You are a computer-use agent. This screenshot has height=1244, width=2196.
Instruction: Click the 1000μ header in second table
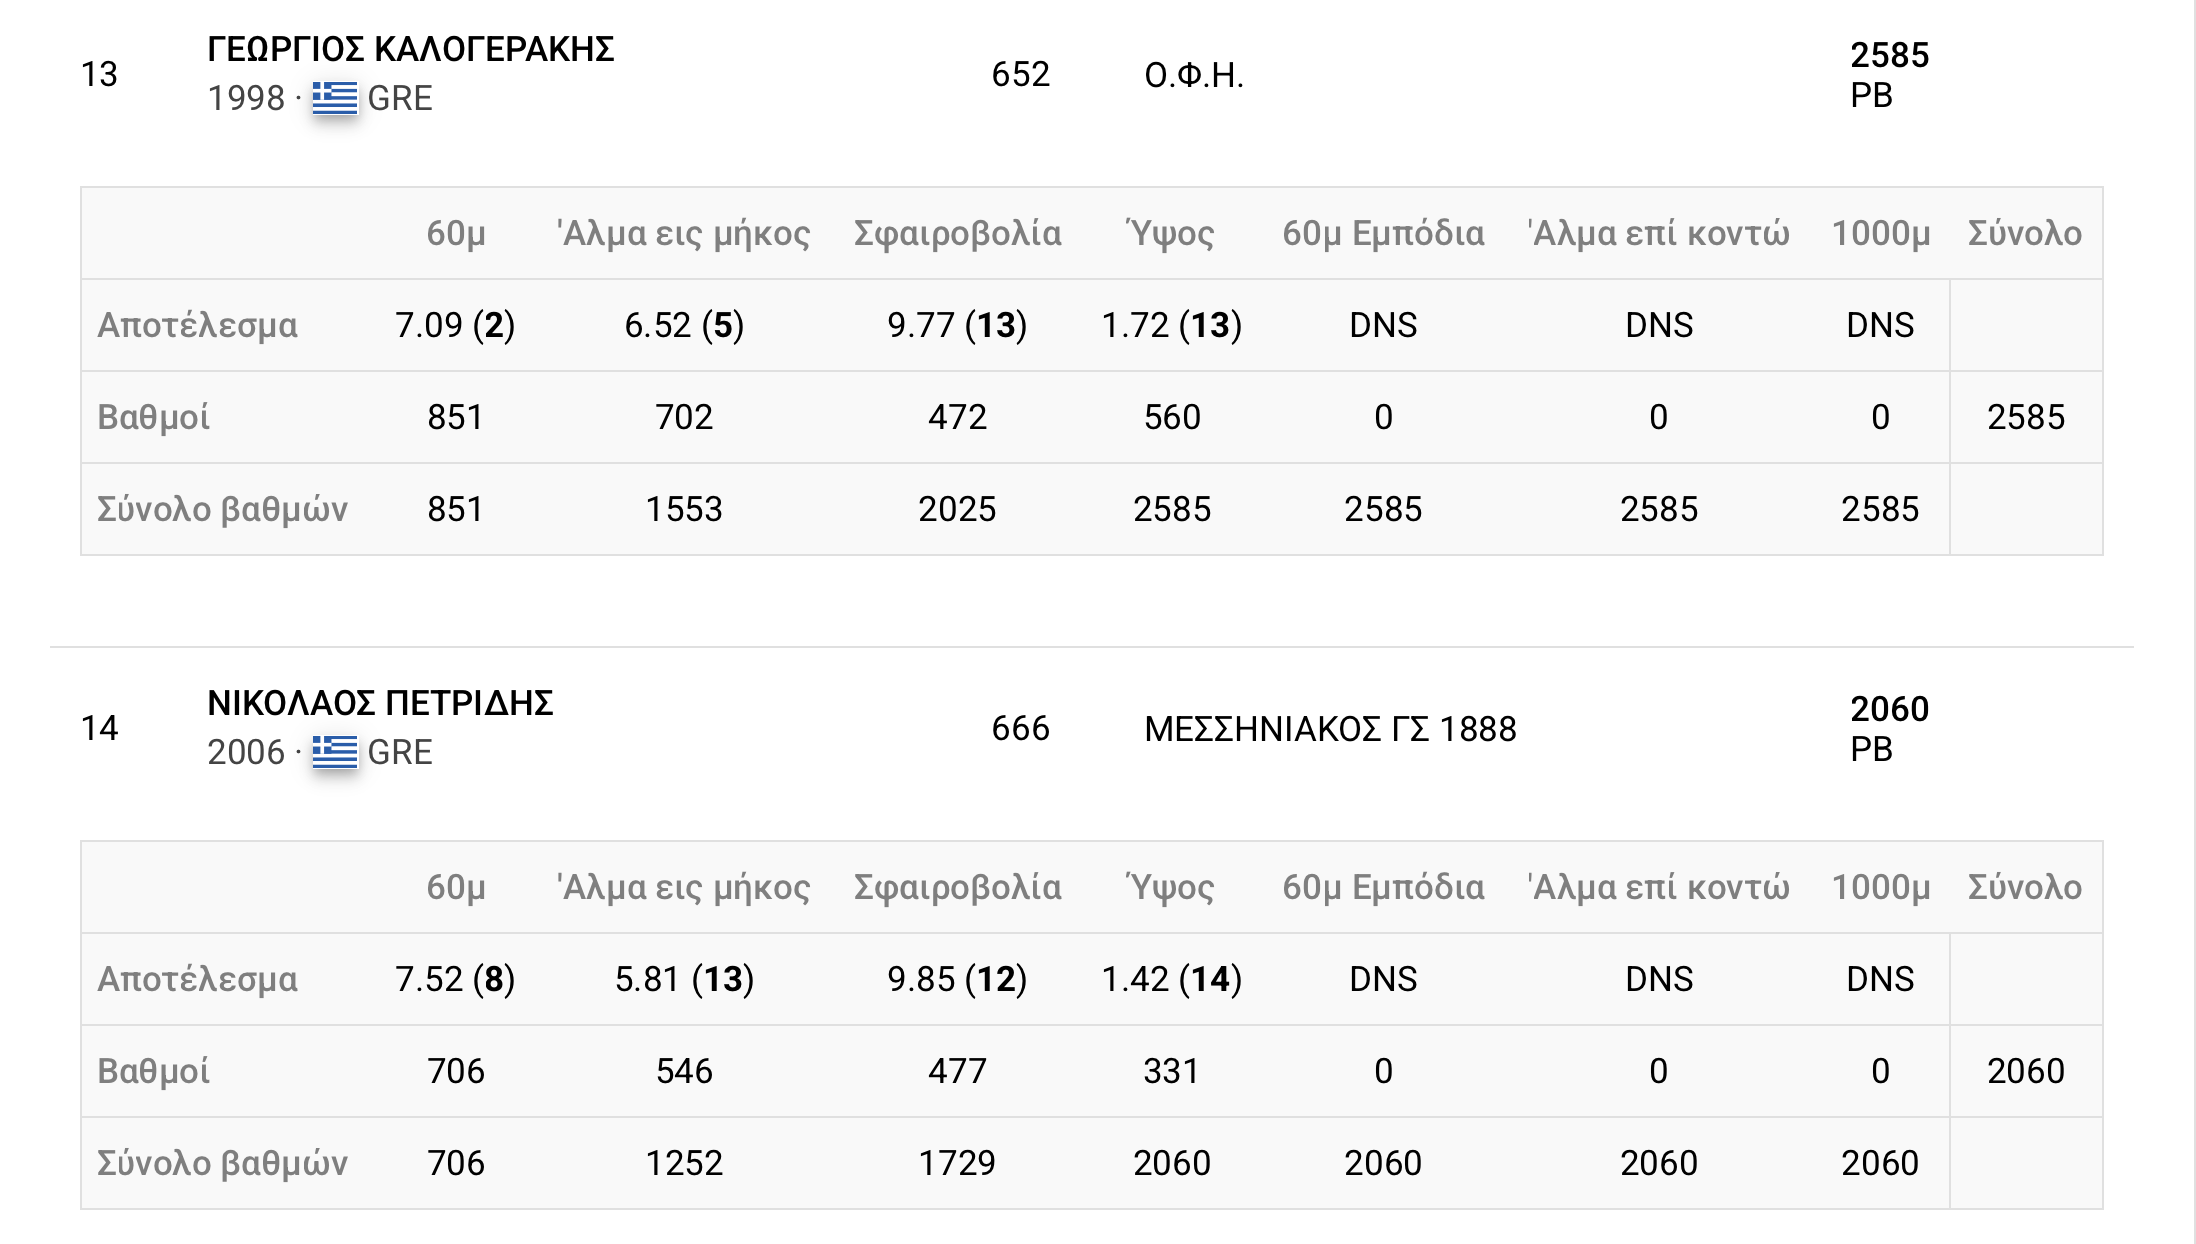(1880, 887)
